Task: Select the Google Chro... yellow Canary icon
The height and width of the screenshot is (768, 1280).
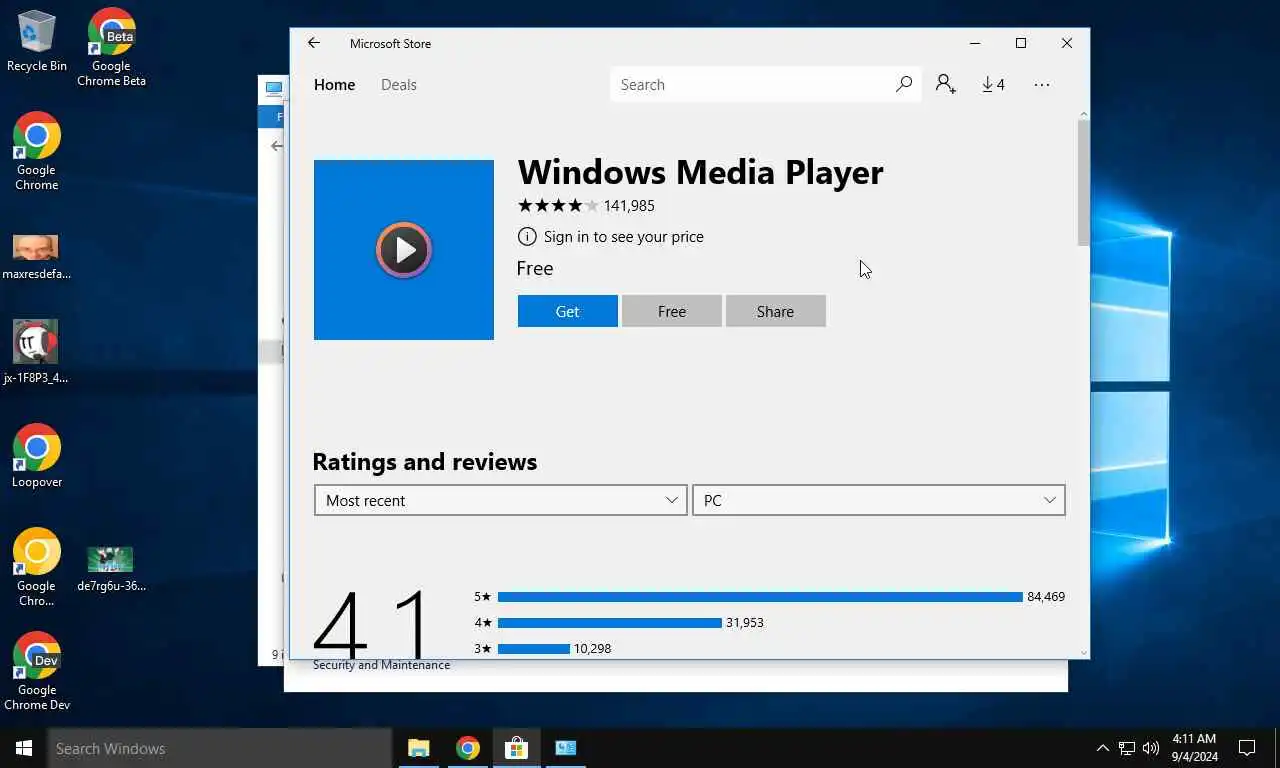Action: coord(37,567)
